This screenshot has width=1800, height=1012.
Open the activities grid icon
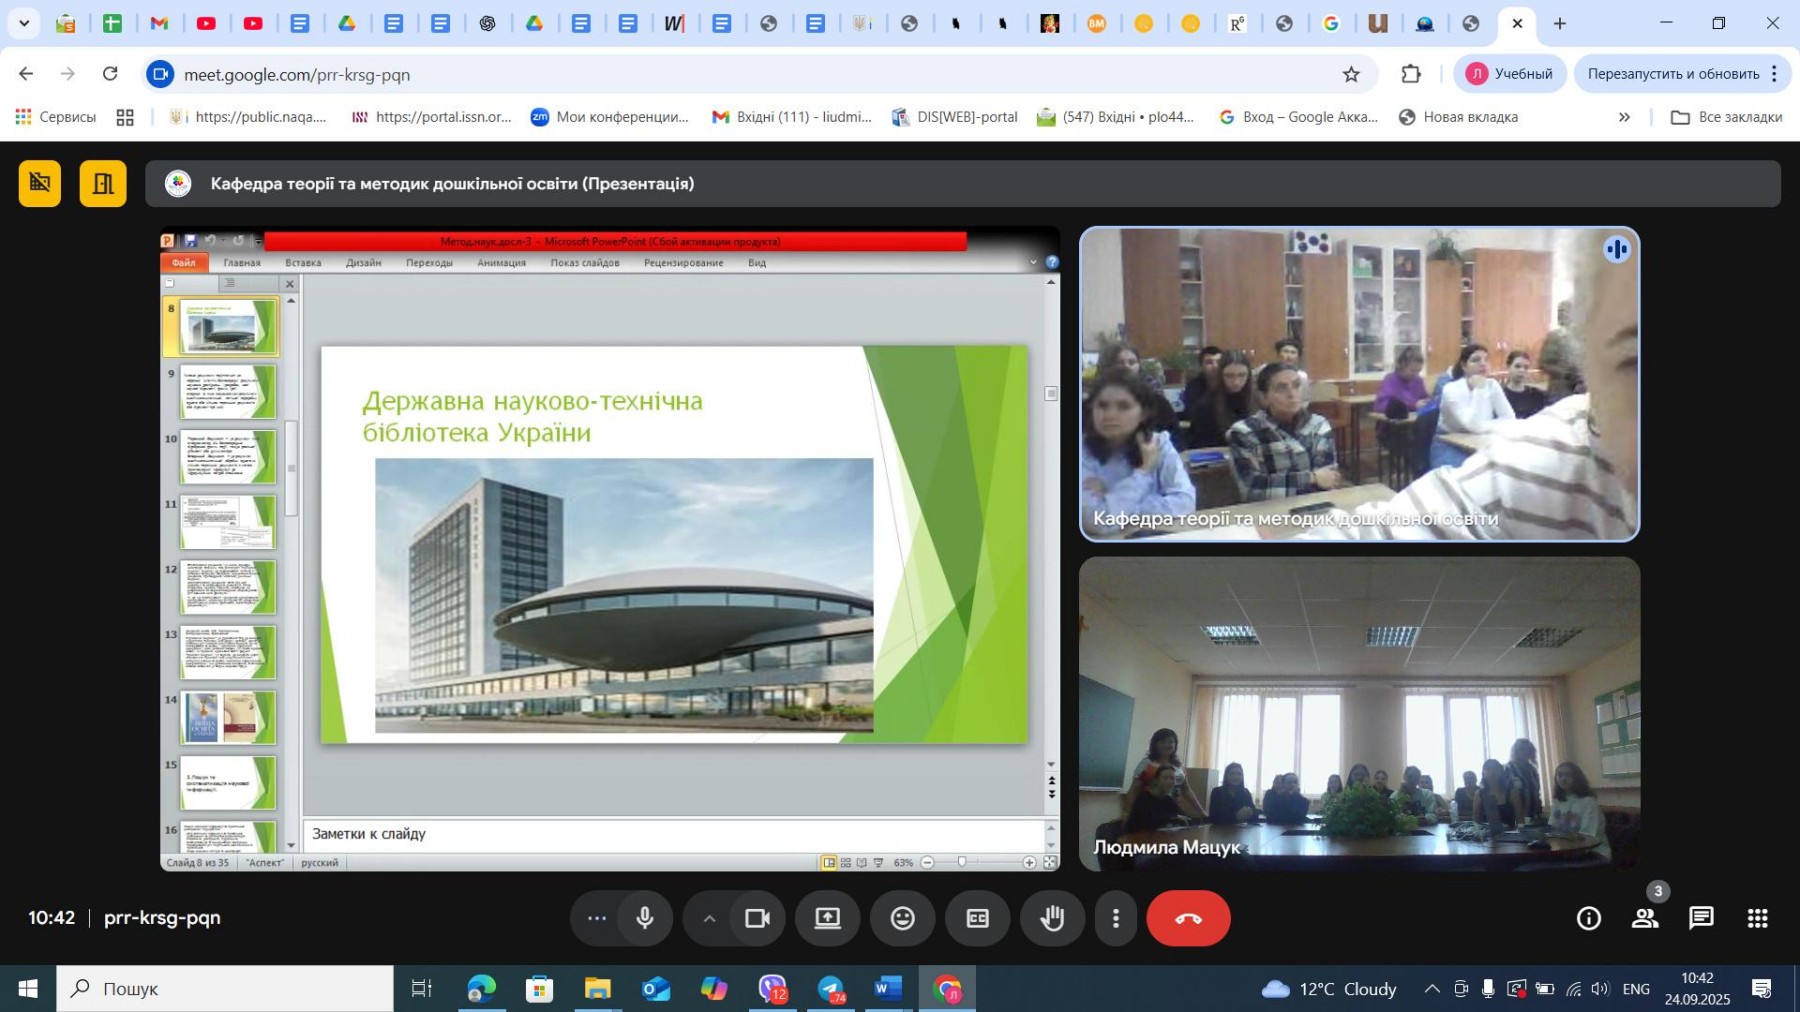[x=1757, y=918]
